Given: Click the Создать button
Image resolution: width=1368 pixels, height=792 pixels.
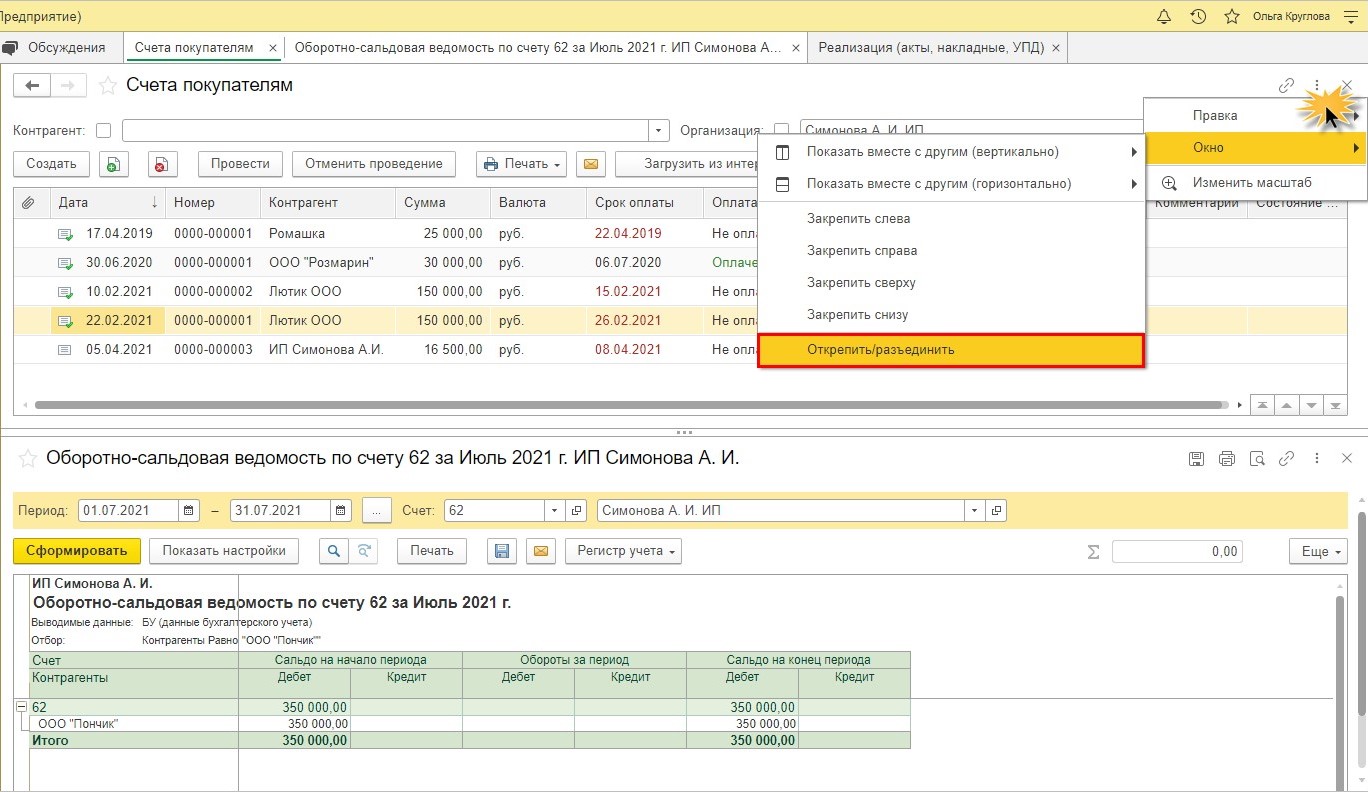Looking at the screenshot, I should pos(51,164).
